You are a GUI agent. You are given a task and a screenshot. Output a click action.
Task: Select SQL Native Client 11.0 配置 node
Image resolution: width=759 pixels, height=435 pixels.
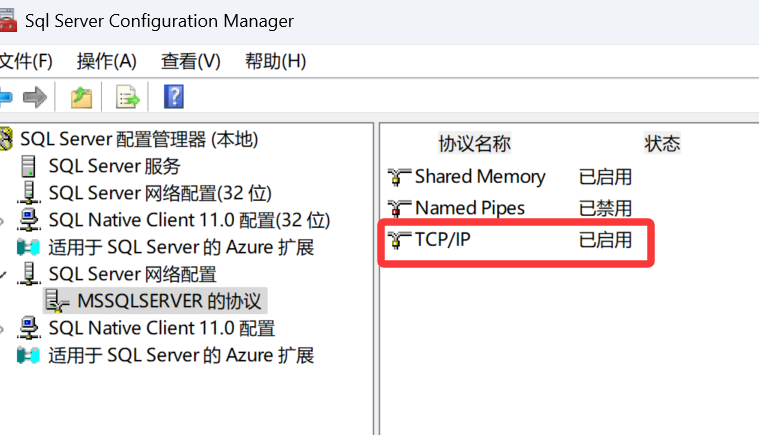tap(162, 329)
